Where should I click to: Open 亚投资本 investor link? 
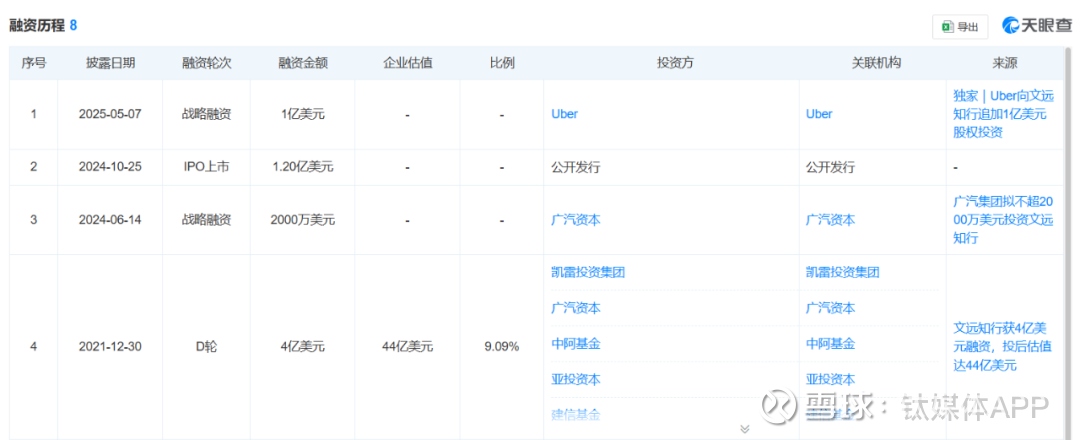(x=576, y=379)
